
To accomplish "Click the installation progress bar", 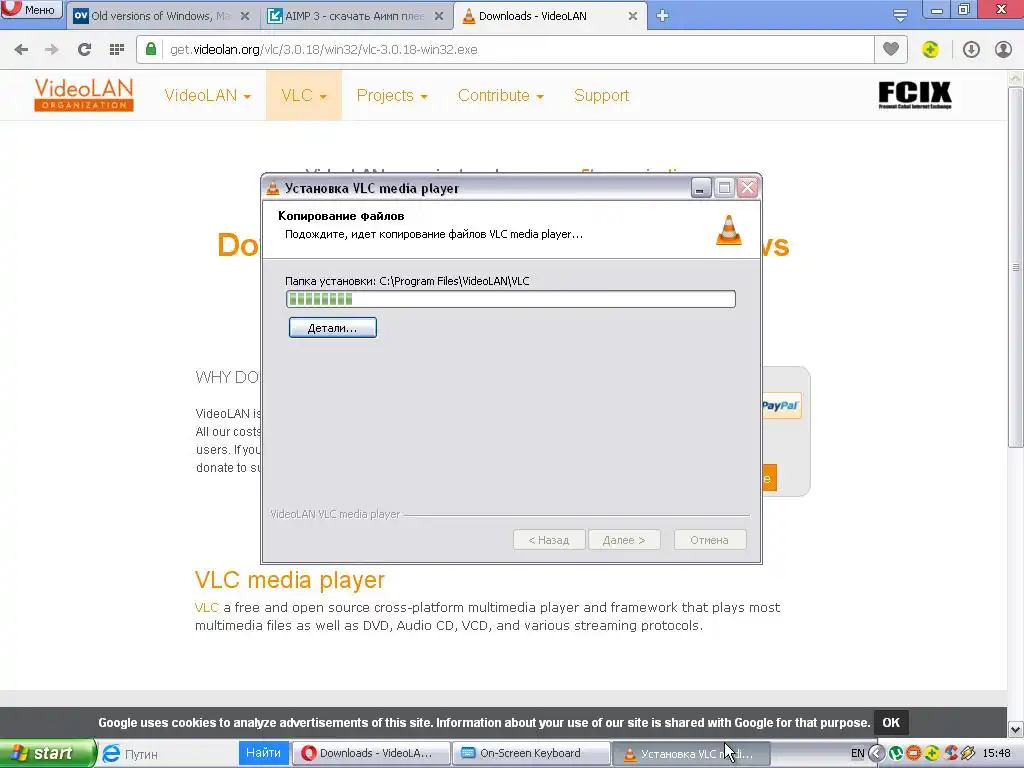I will tap(511, 299).
